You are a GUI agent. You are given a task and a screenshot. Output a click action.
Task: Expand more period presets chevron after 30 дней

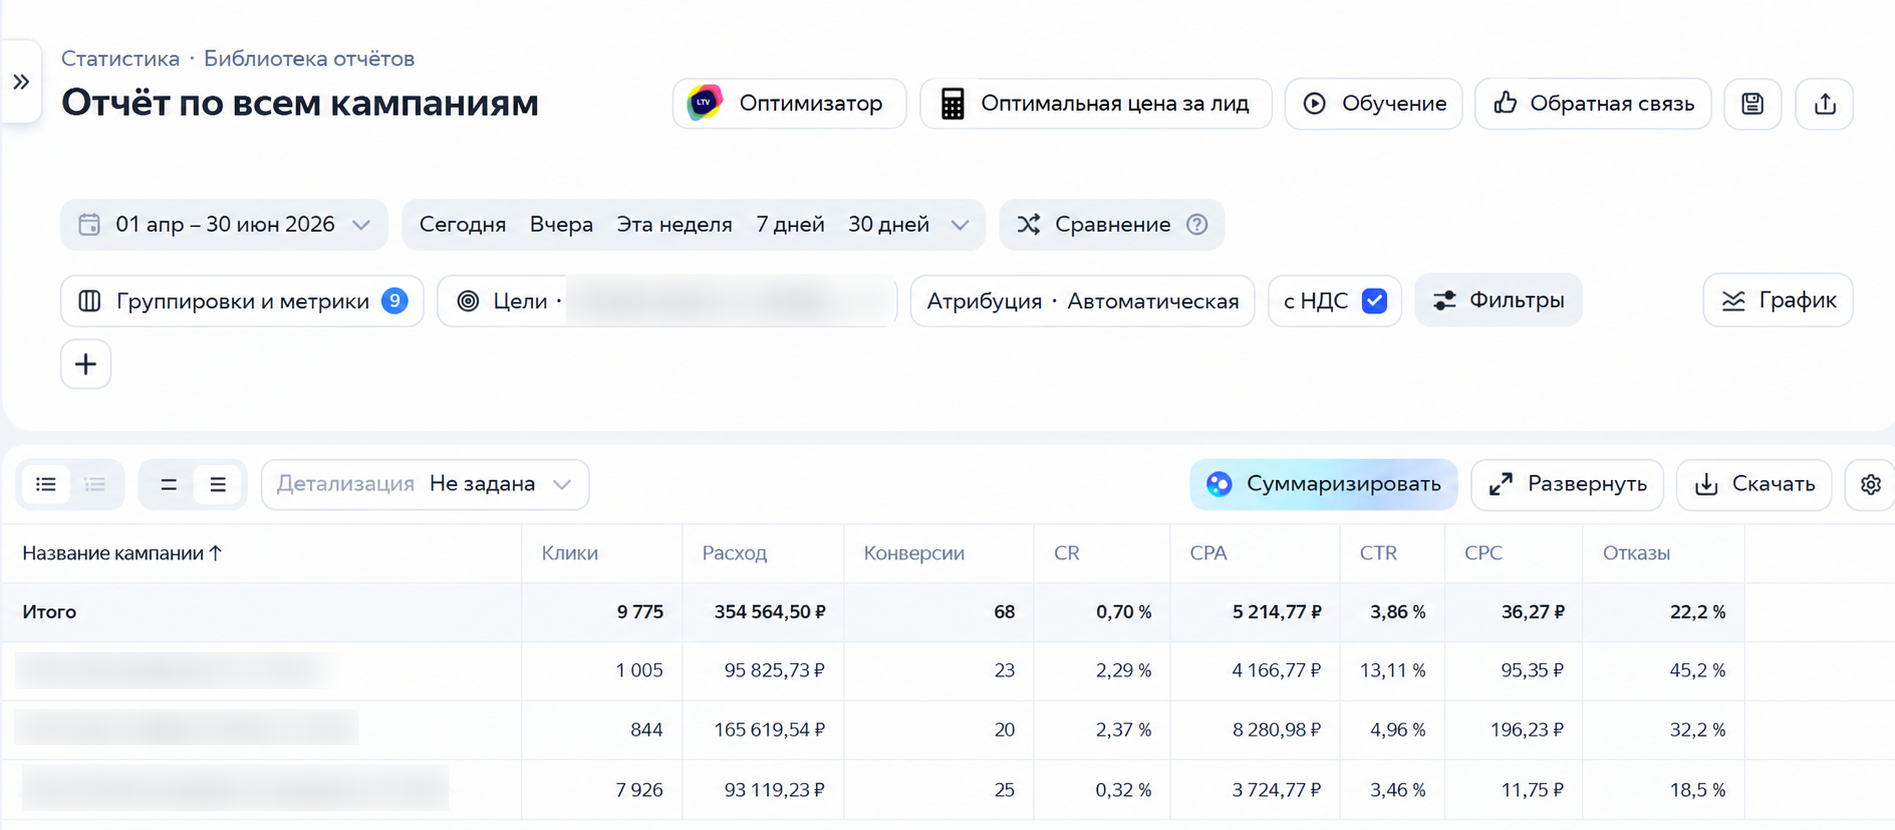(960, 225)
